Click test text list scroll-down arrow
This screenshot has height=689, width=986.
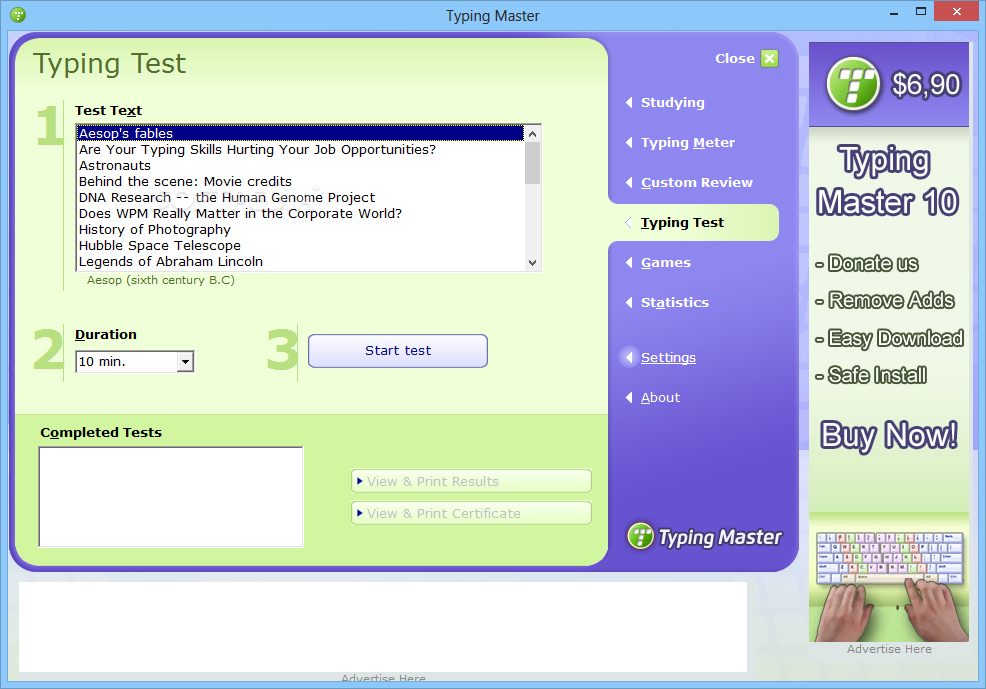[533, 263]
